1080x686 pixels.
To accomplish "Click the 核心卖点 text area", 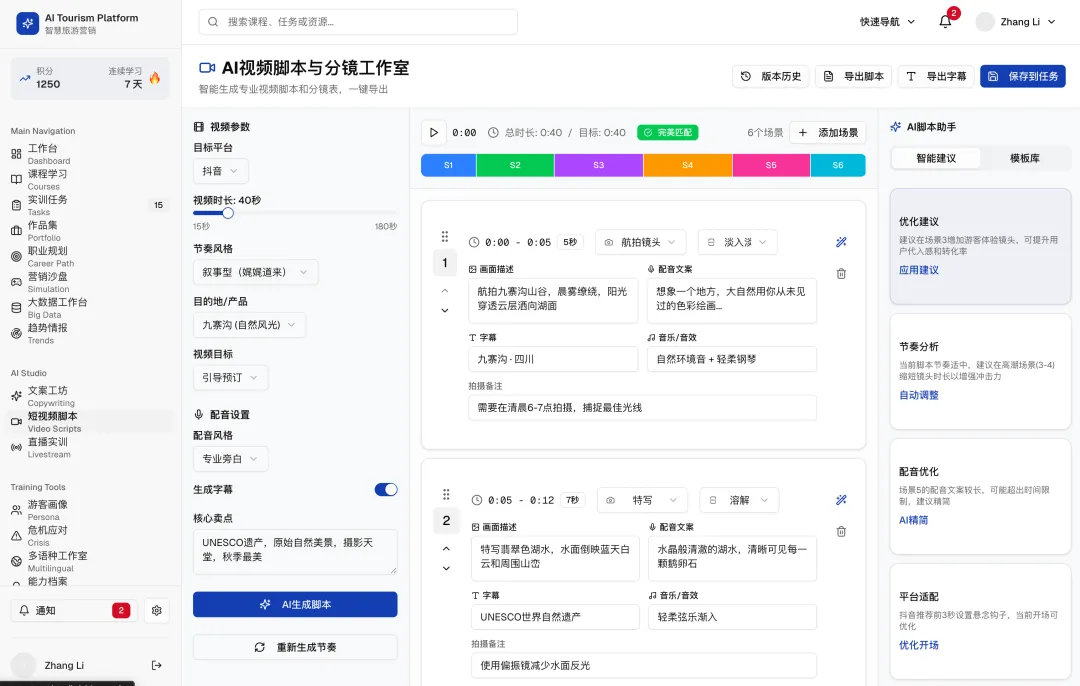I will (x=295, y=552).
